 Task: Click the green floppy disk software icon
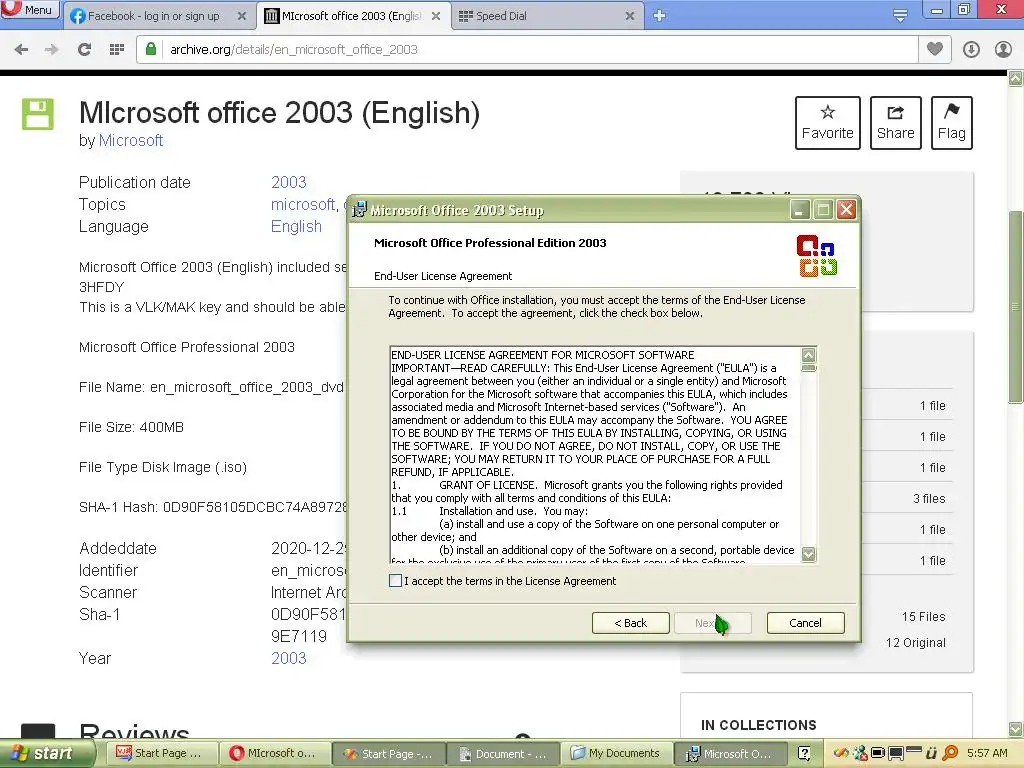[x=38, y=114]
